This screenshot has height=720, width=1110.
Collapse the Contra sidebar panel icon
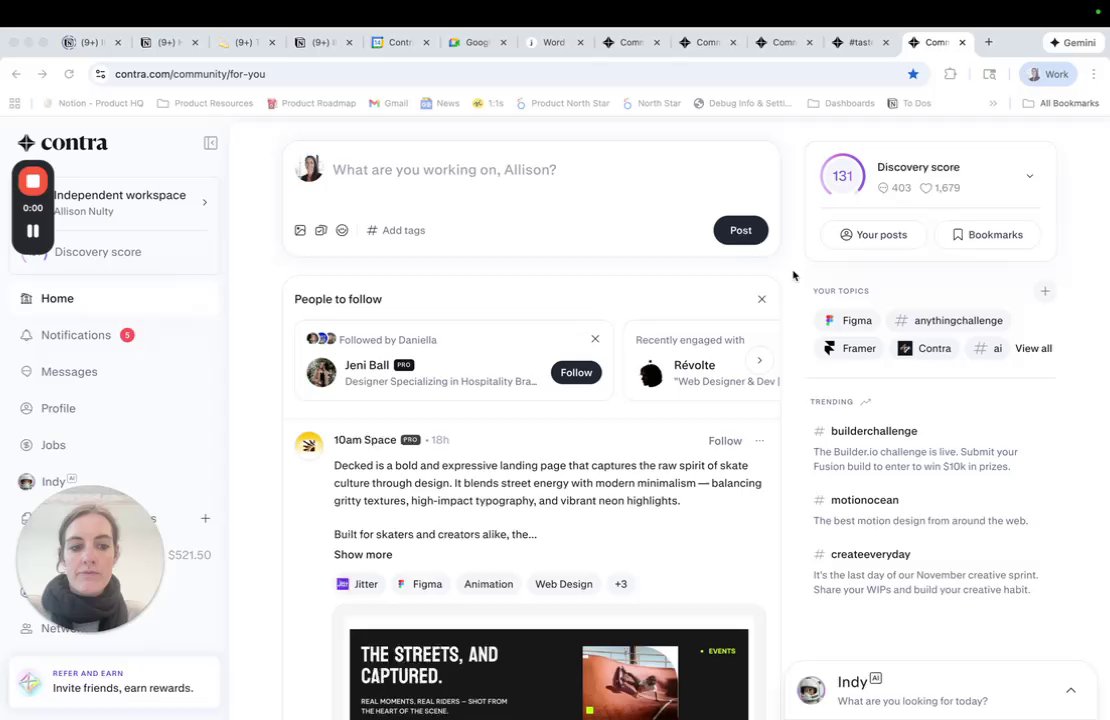click(210, 143)
